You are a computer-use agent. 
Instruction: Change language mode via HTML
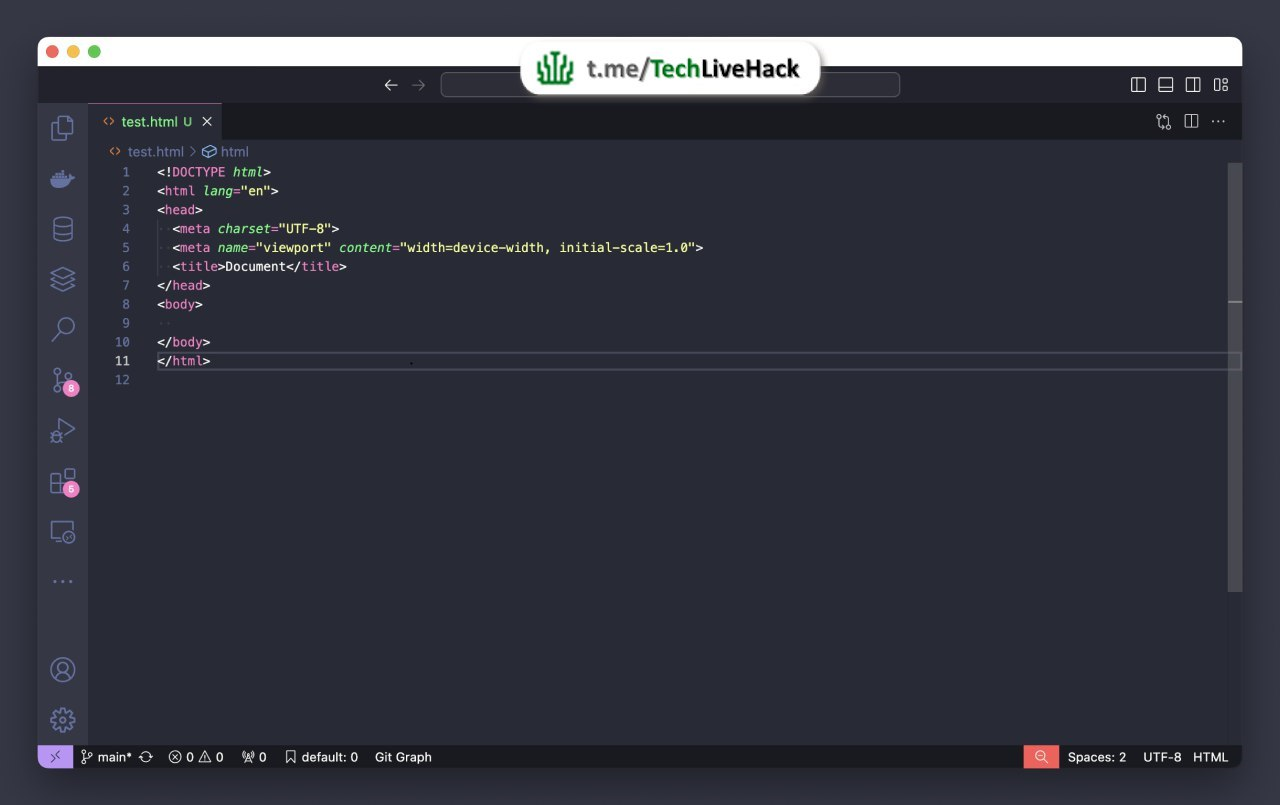point(1210,757)
